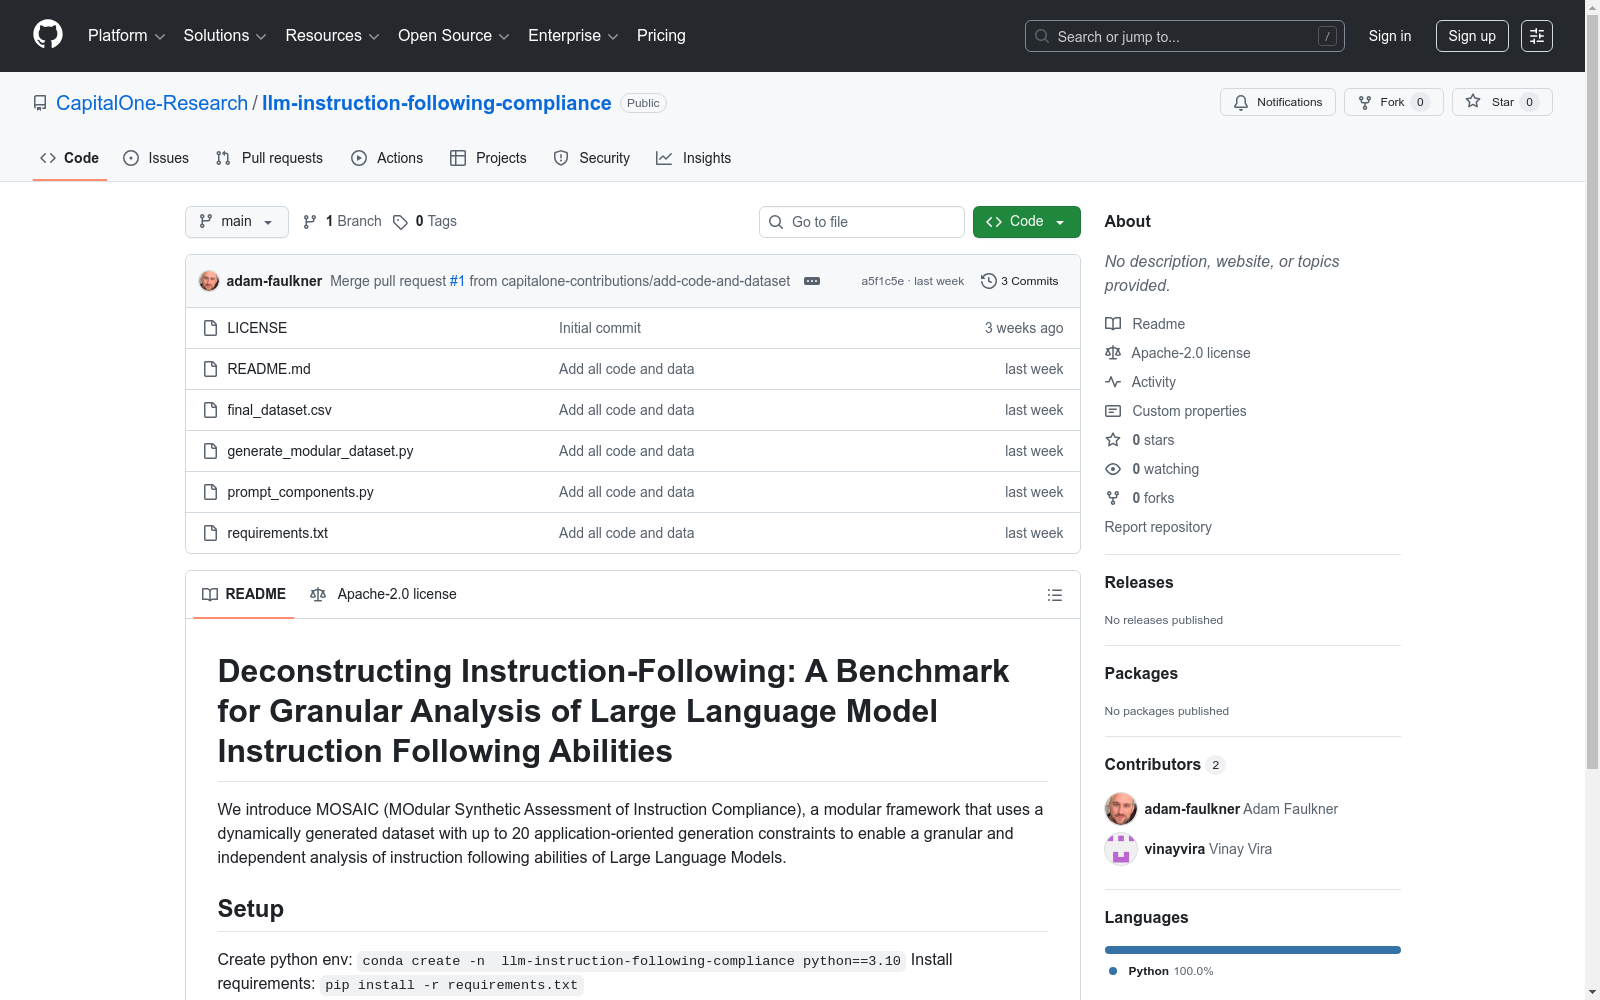This screenshot has width=1600, height=1000.
Task: Click the prompt_components.py file icon
Action: tap(210, 492)
